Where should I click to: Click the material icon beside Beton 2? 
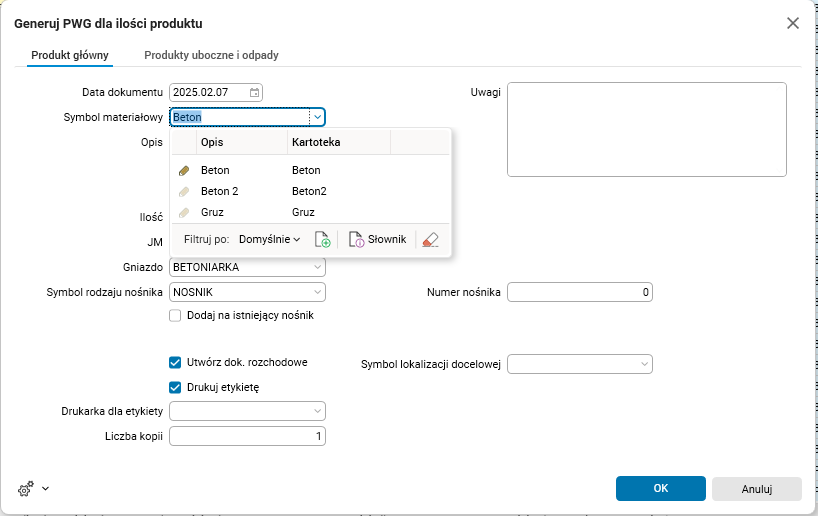(184, 191)
